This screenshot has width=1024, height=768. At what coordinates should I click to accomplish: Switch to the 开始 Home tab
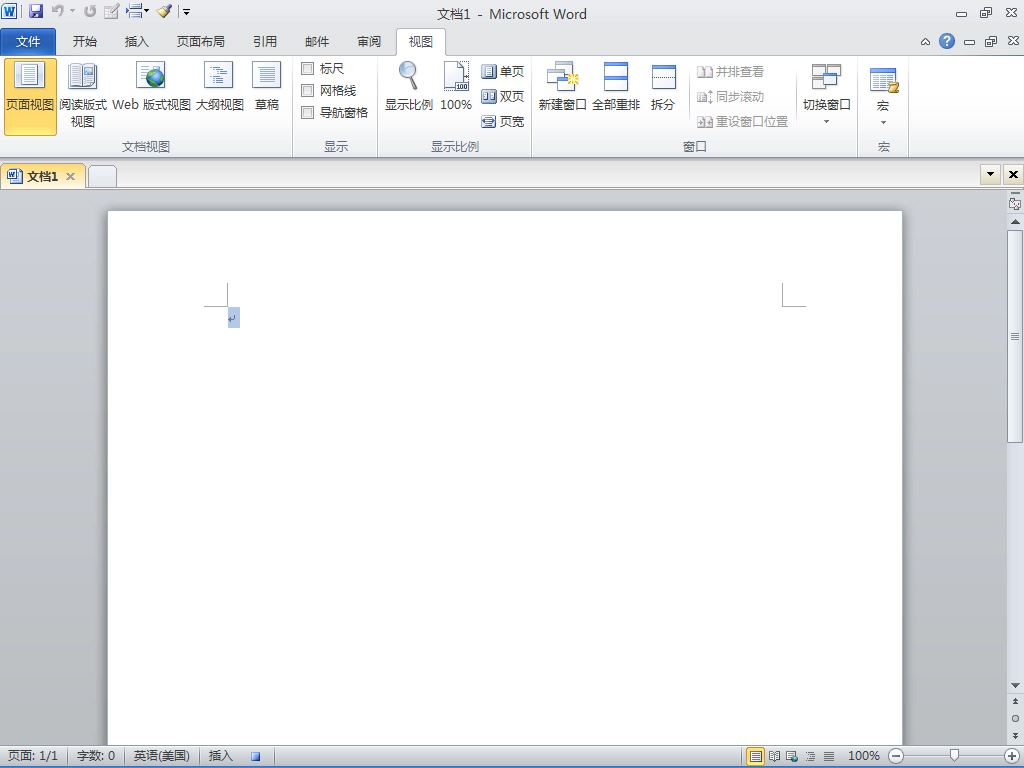pos(84,42)
